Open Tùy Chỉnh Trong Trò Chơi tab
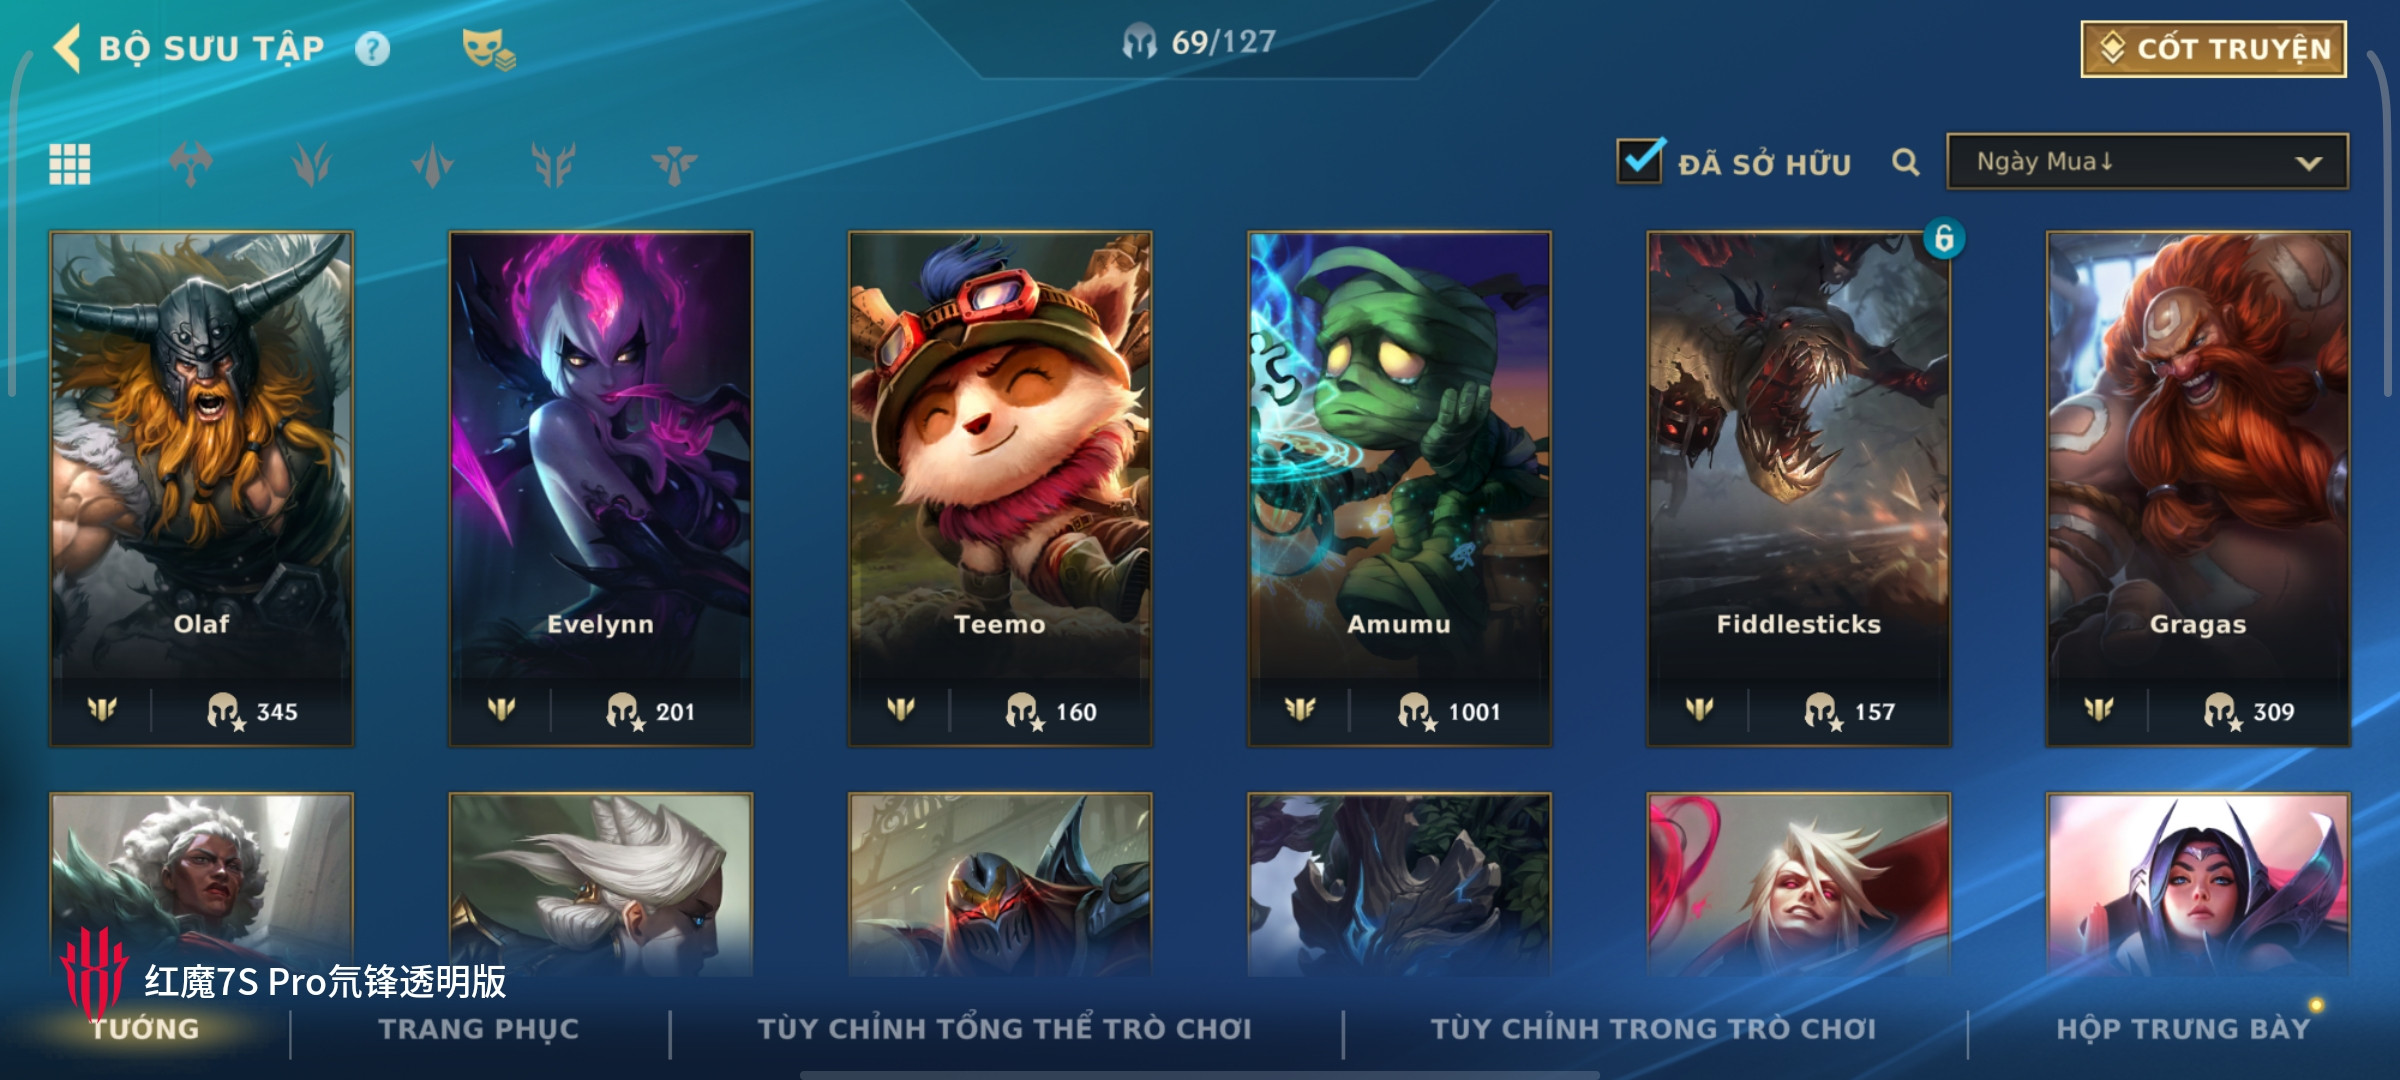2400x1080 pixels. click(1653, 1029)
